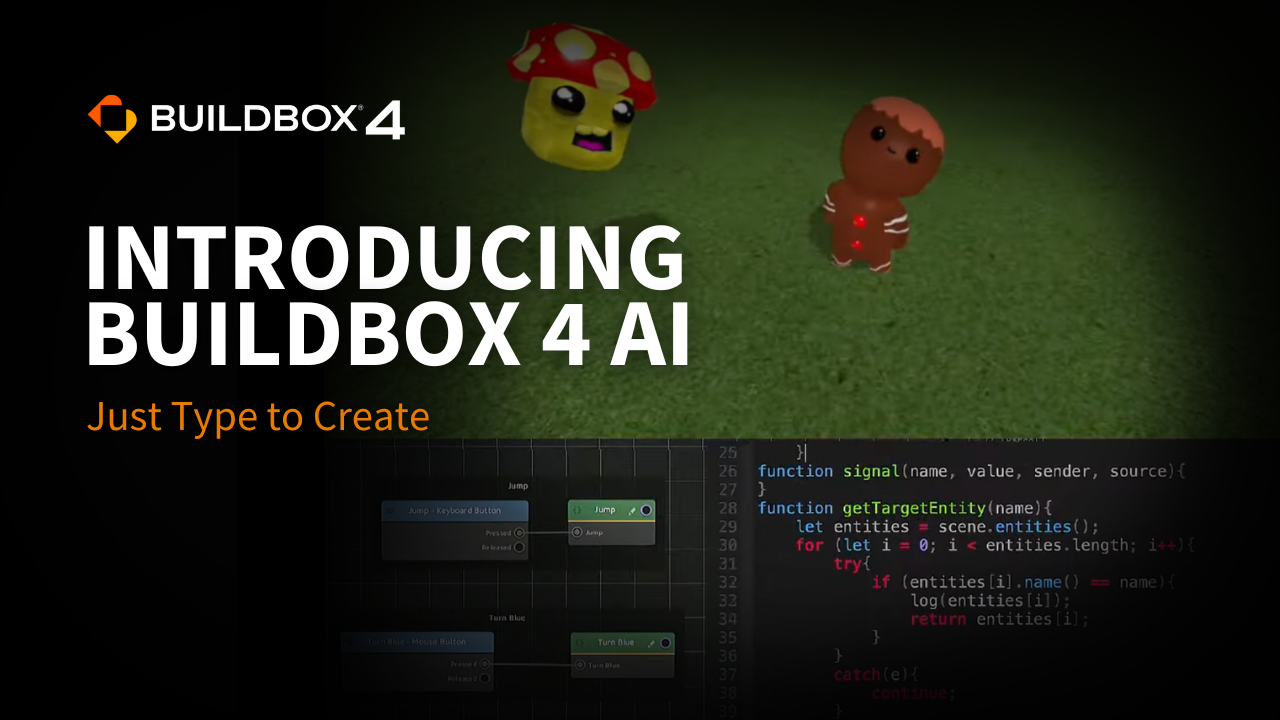1280x720 pixels.
Task: Click the BUILDBOX 4 wordmark text
Action: coord(278,120)
